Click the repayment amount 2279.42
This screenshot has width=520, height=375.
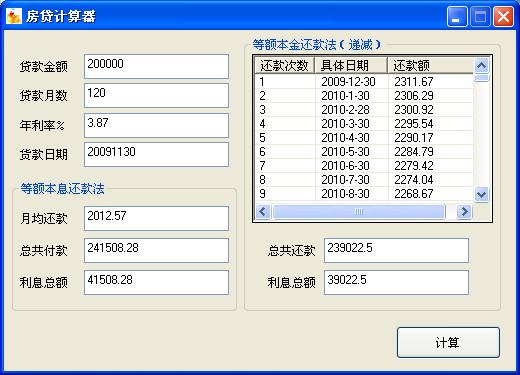[414, 166]
